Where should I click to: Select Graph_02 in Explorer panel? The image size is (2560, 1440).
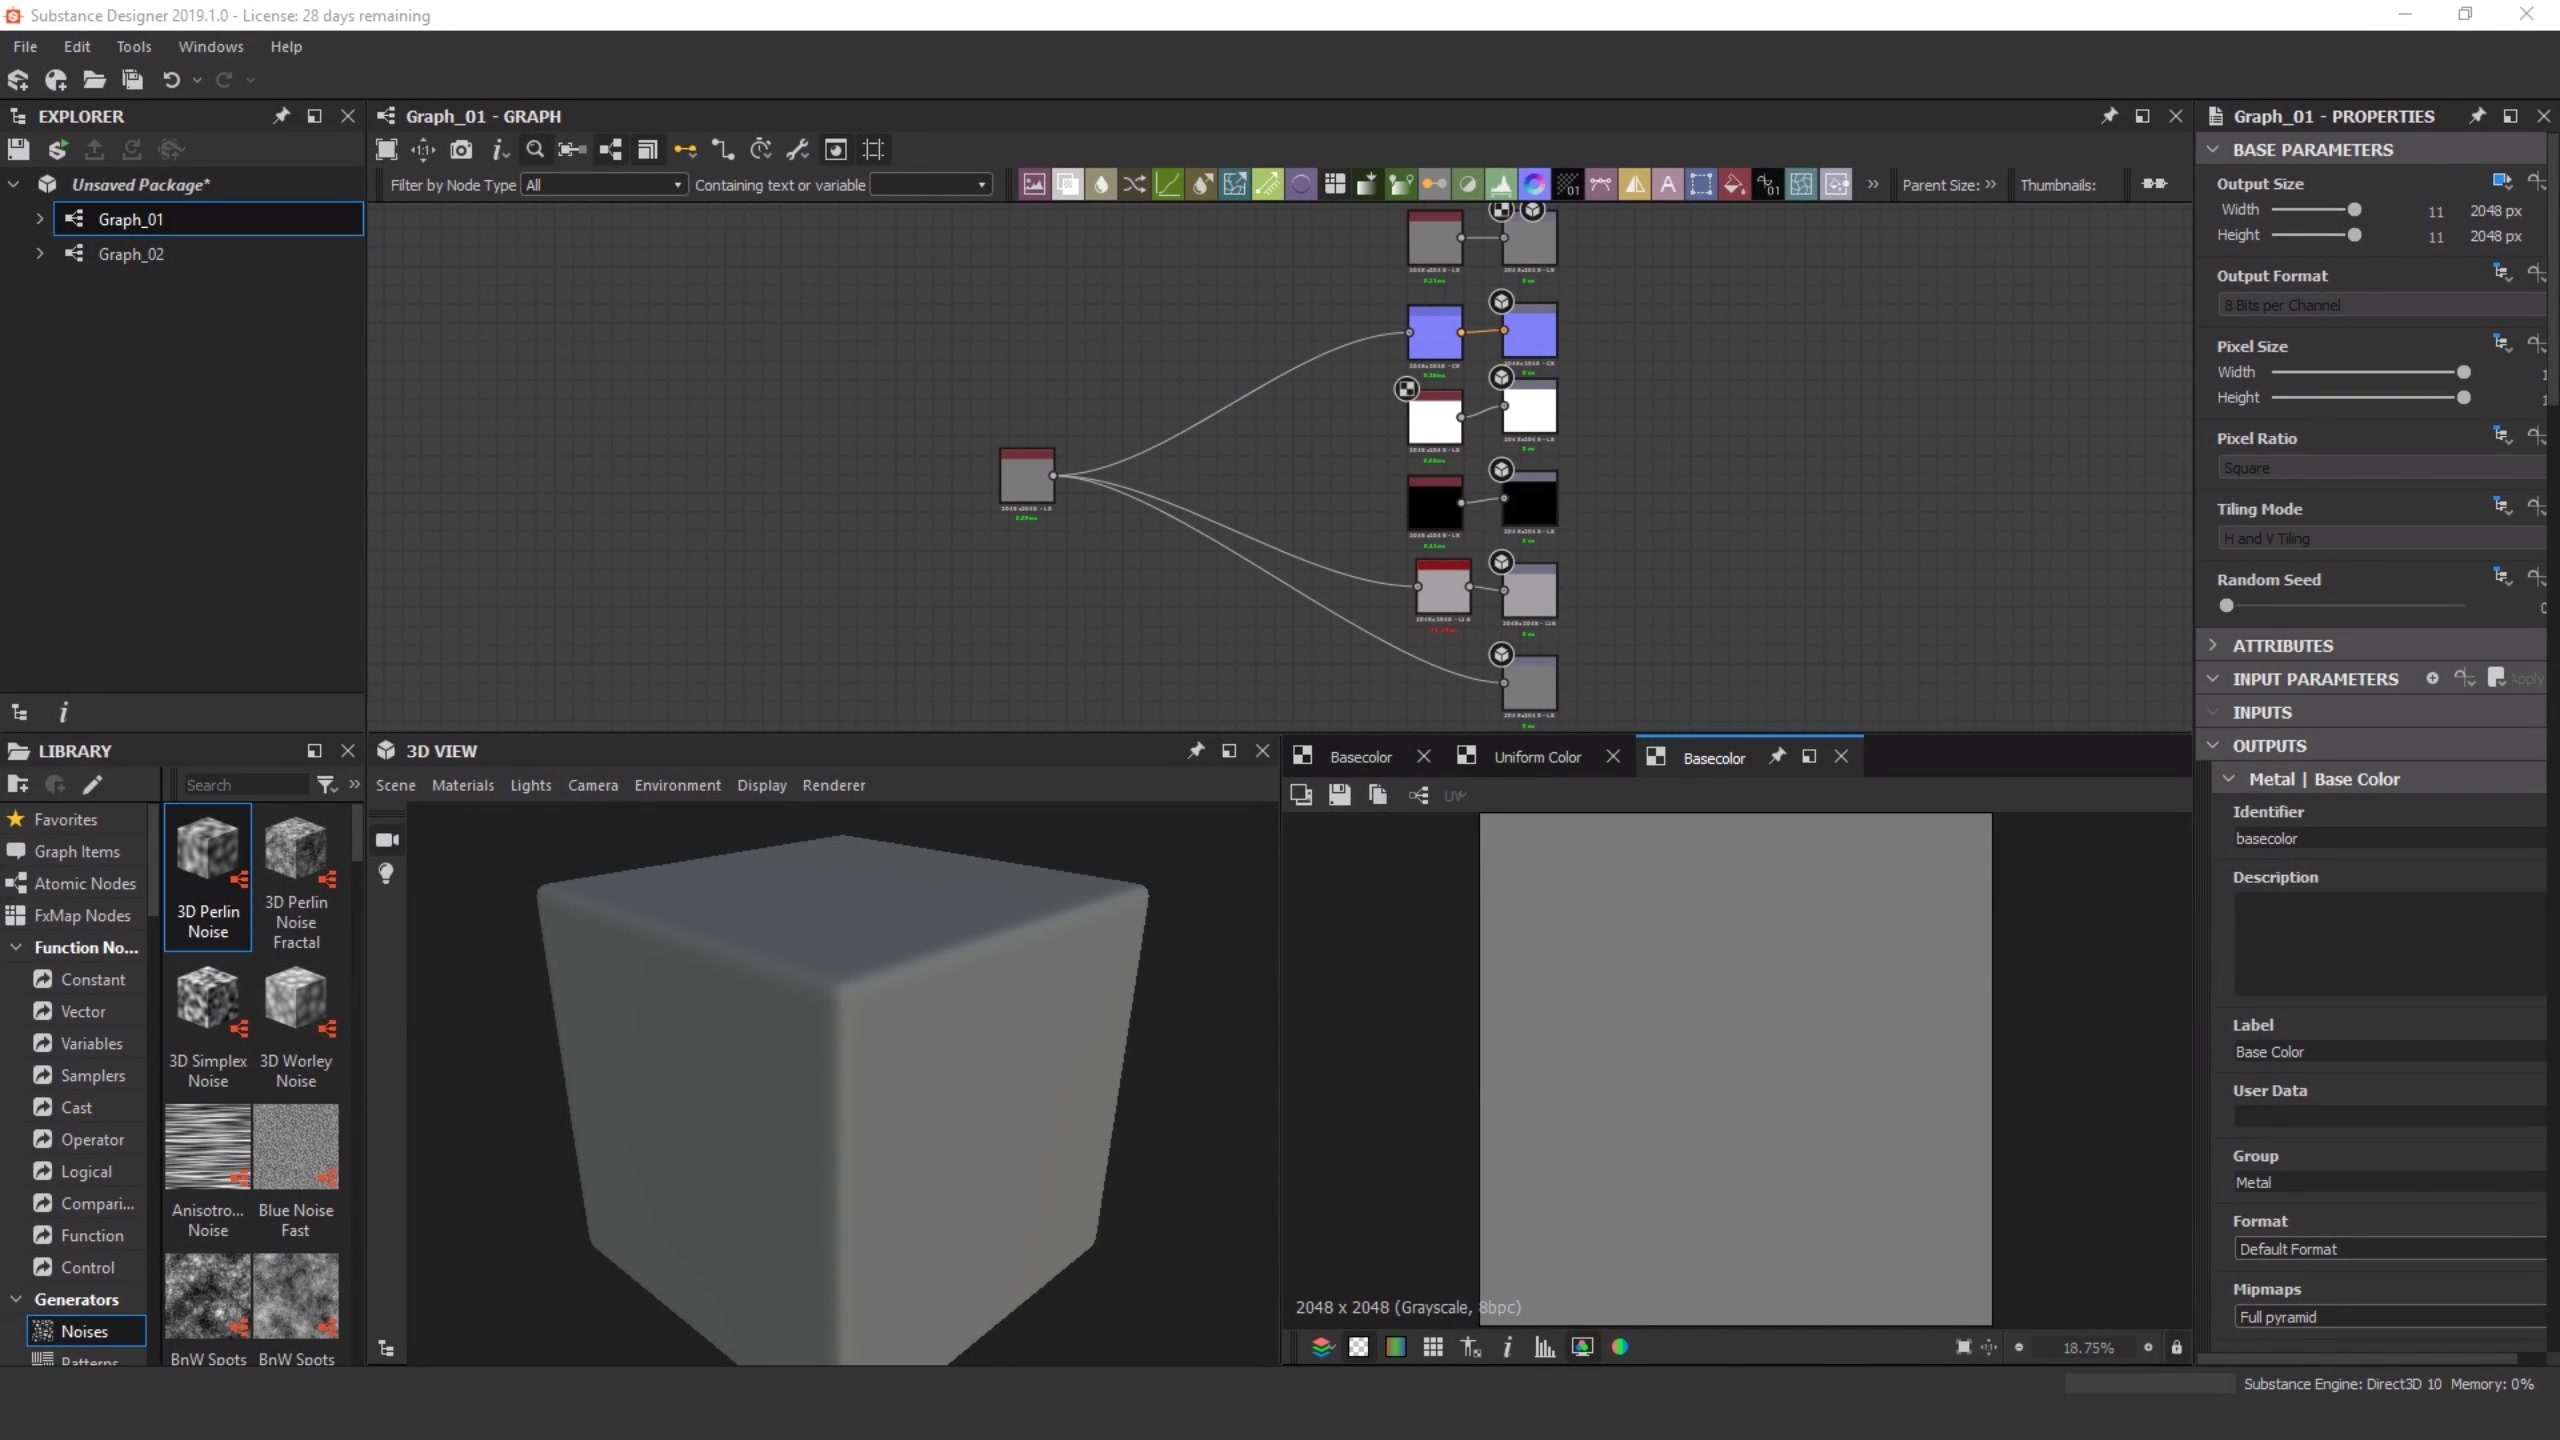[x=130, y=253]
